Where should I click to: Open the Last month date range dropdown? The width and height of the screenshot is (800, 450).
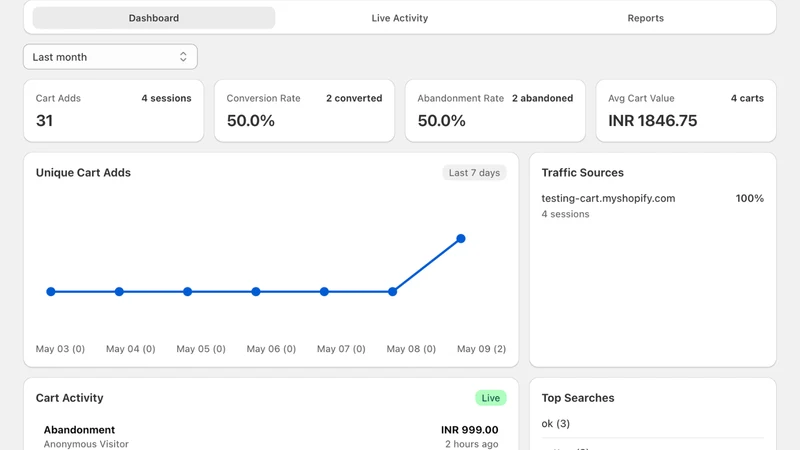click(110, 57)
